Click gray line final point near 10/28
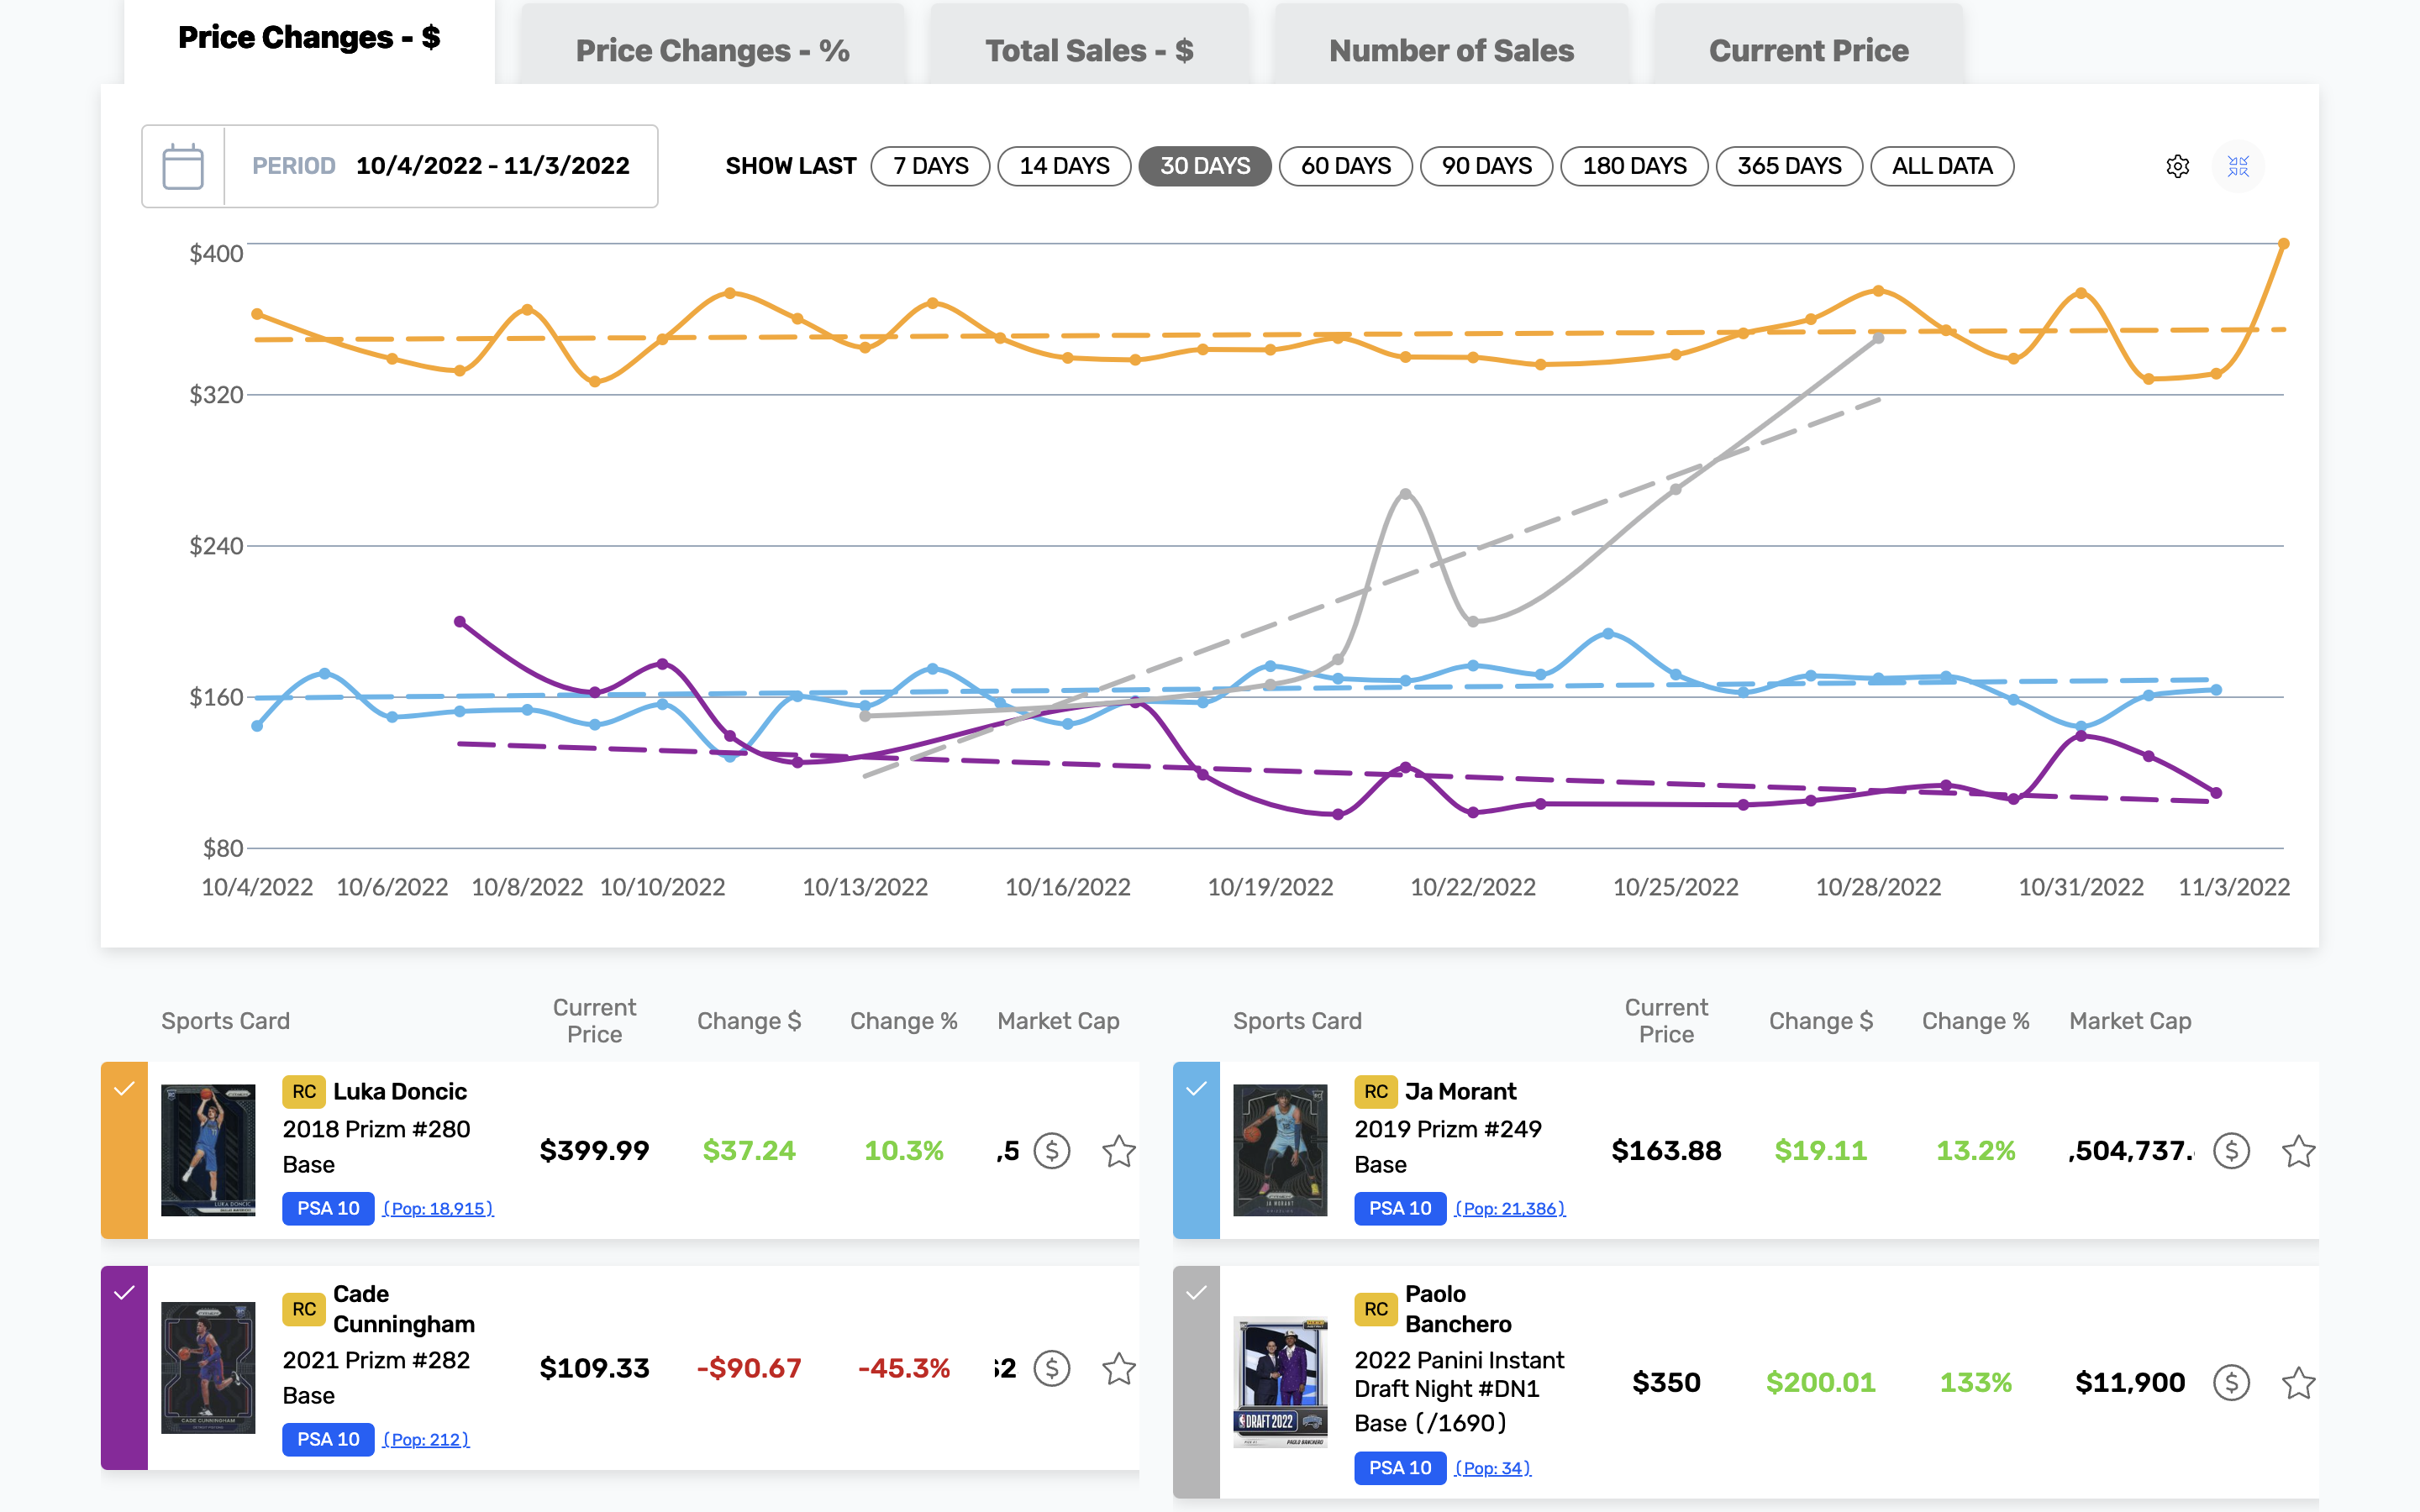Image resolution: width=2420 pixels, height=1512 pixels. [1878, 339]
